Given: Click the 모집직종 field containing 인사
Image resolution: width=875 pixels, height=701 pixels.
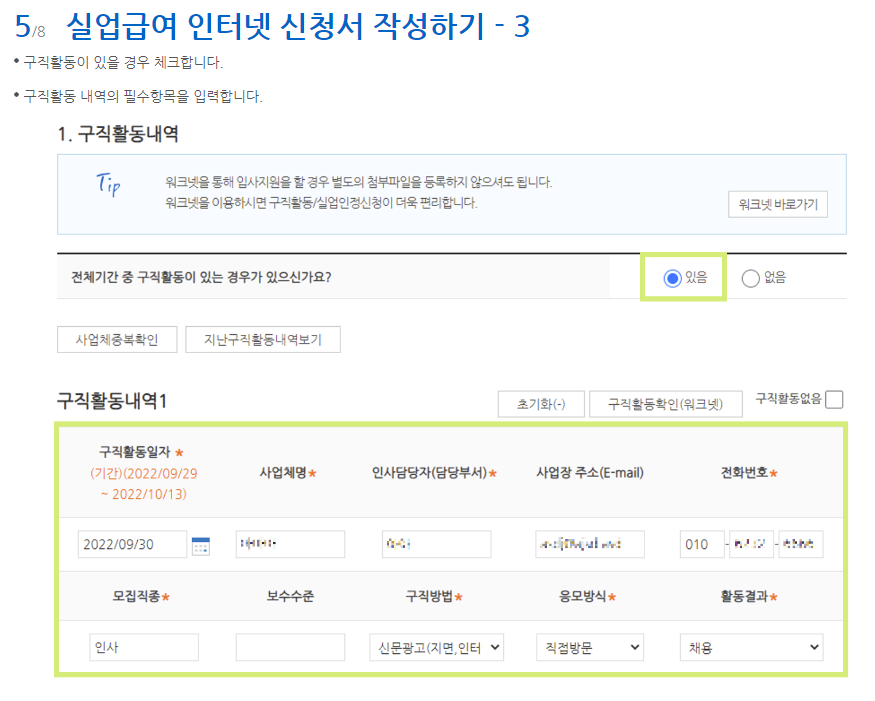Looking at the screenshot, I should coord(144,647).
